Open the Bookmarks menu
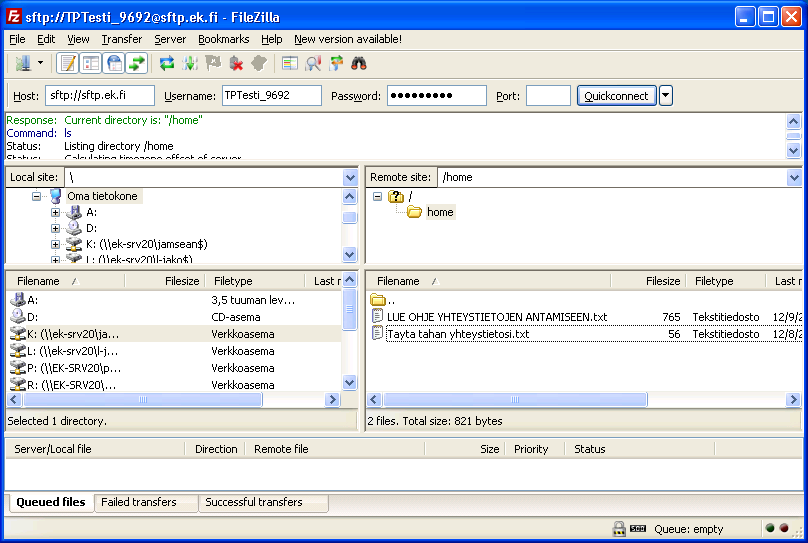This screenshot has width=808, height=543. 224,39
